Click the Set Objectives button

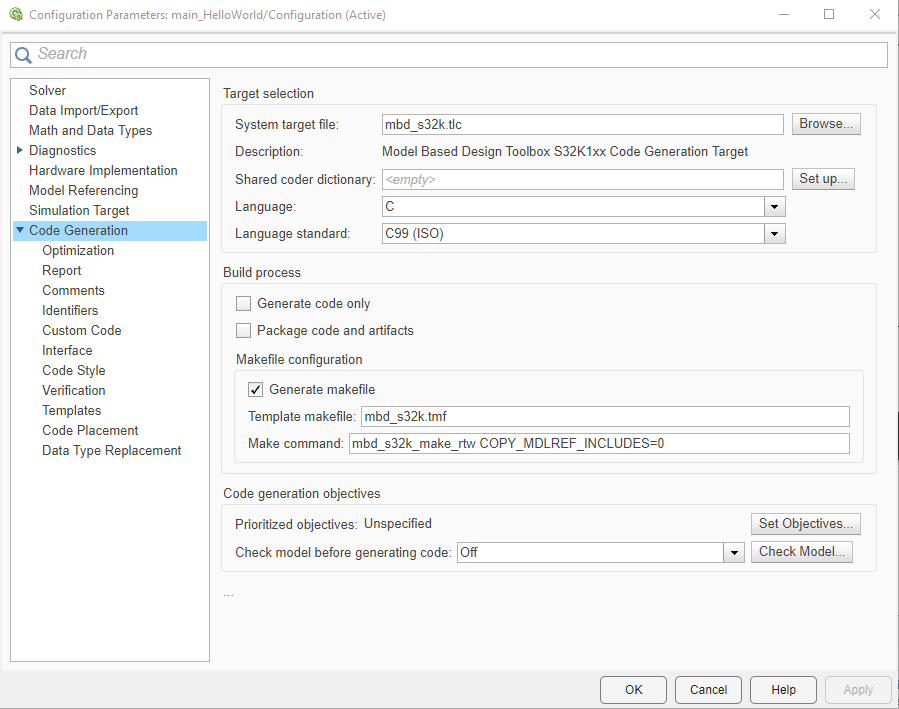click(804, 523)
